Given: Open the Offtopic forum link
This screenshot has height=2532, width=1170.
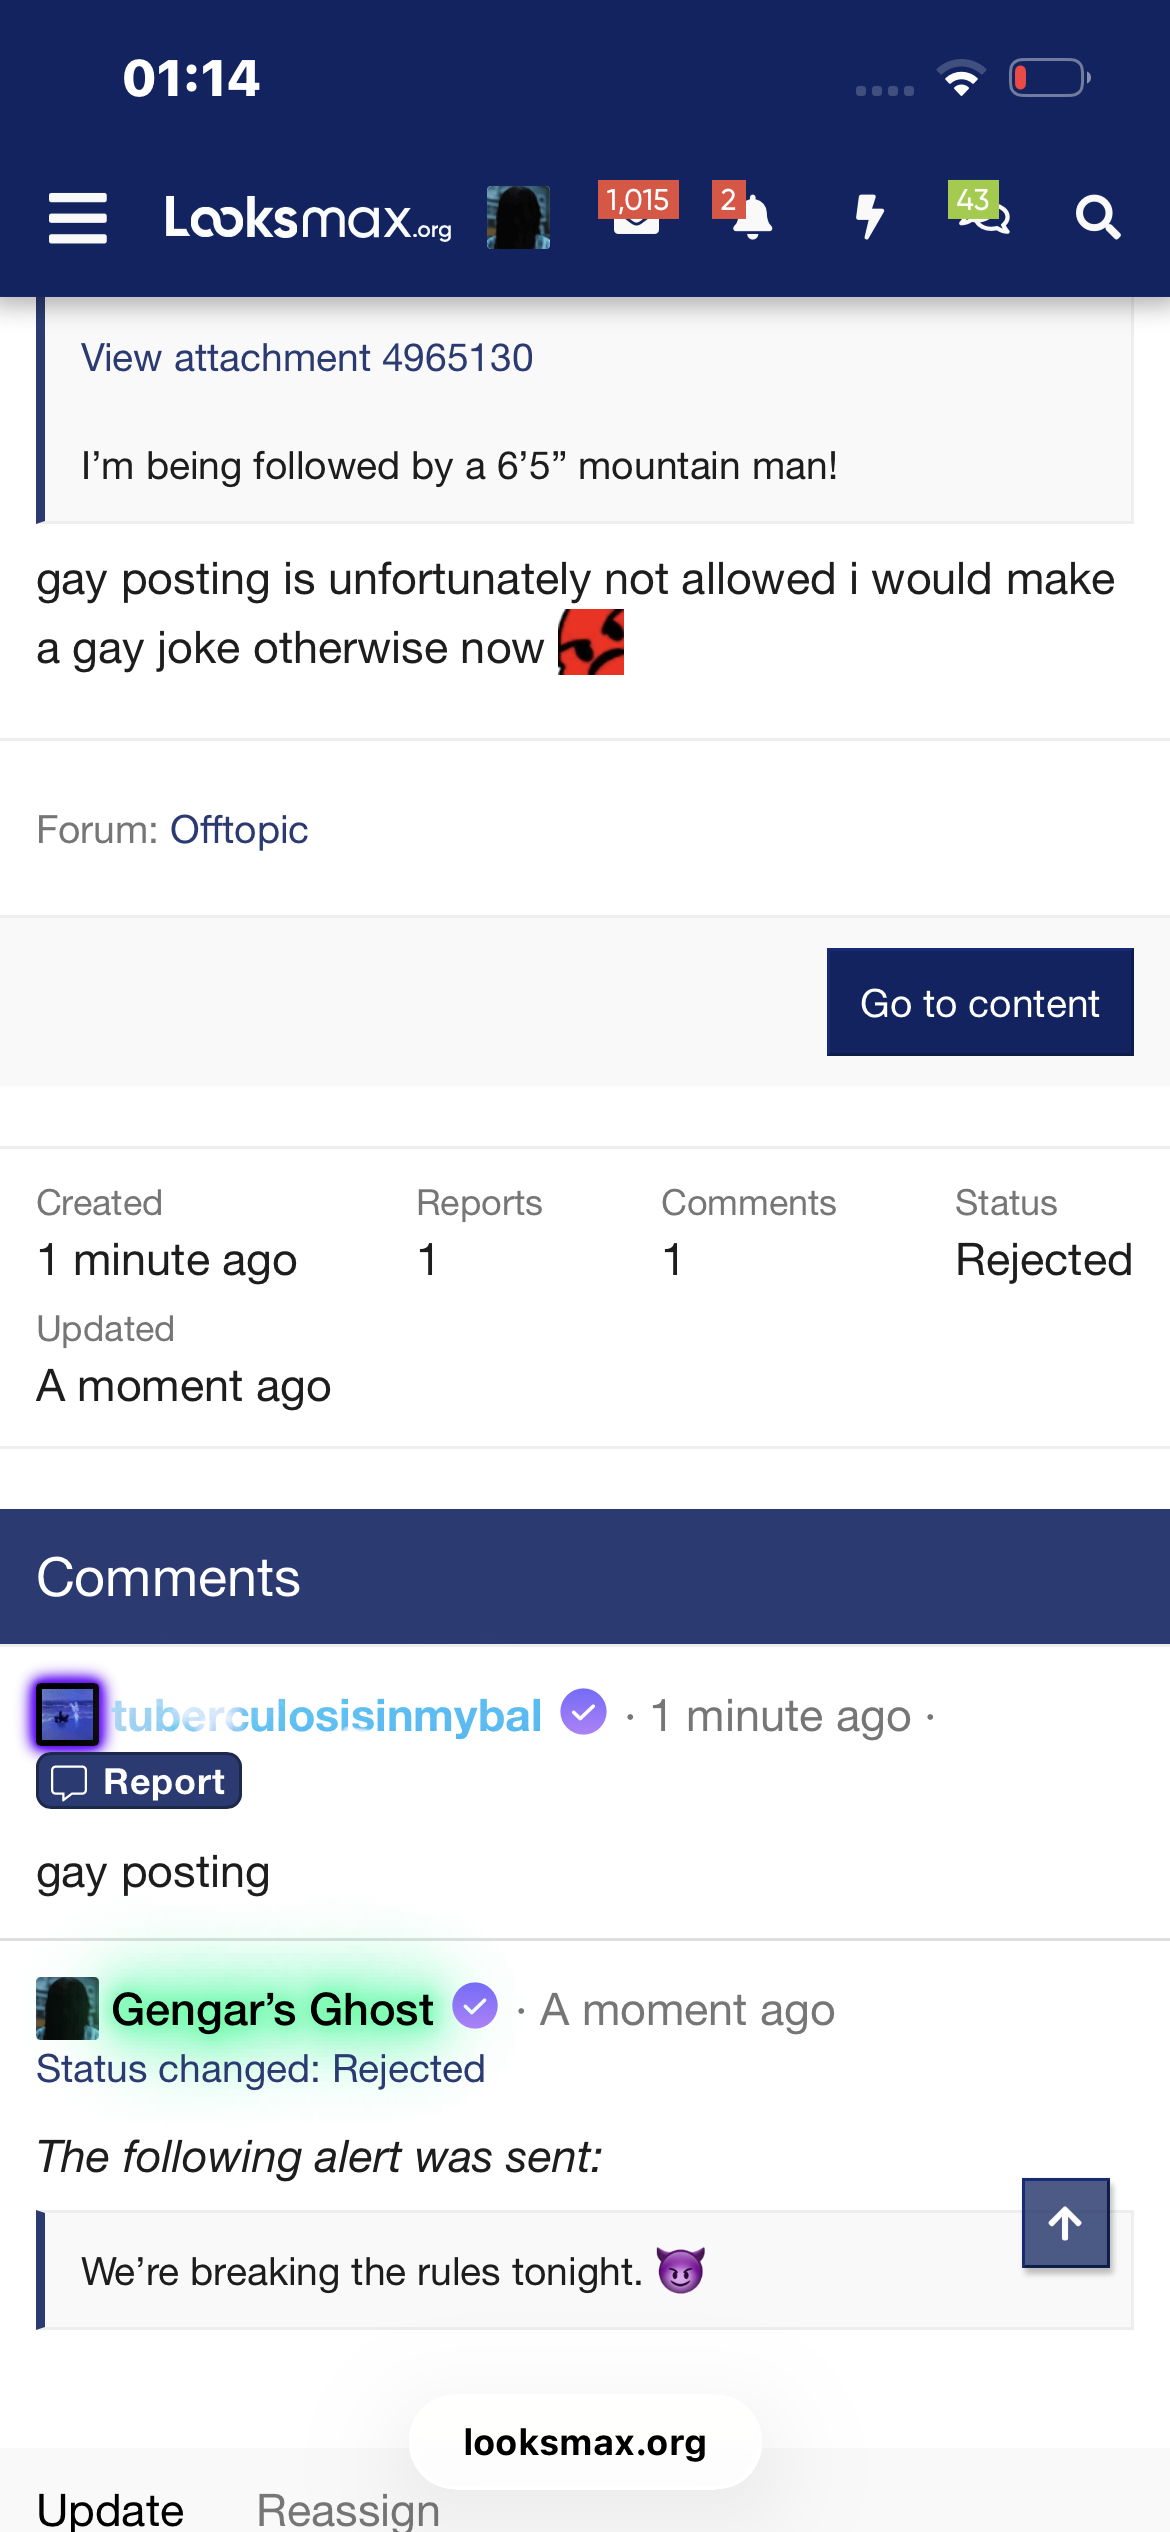Looking at the screenshot, I should (239, 830).
